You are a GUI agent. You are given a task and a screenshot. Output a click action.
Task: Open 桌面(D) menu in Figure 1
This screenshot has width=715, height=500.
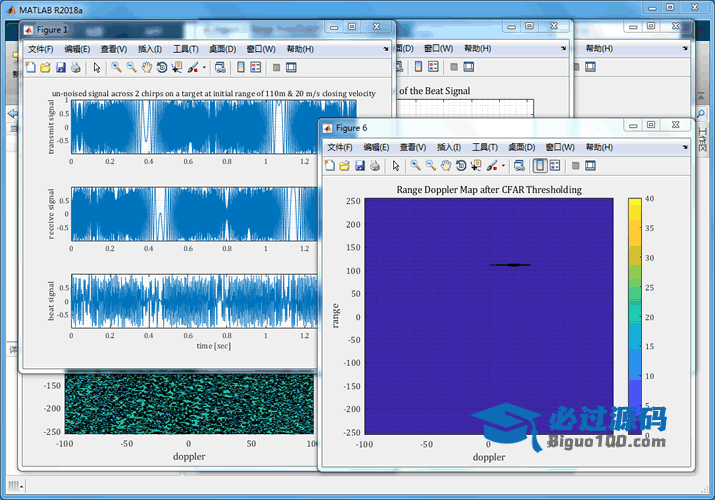pyautogui.click(x=223, y=49)
